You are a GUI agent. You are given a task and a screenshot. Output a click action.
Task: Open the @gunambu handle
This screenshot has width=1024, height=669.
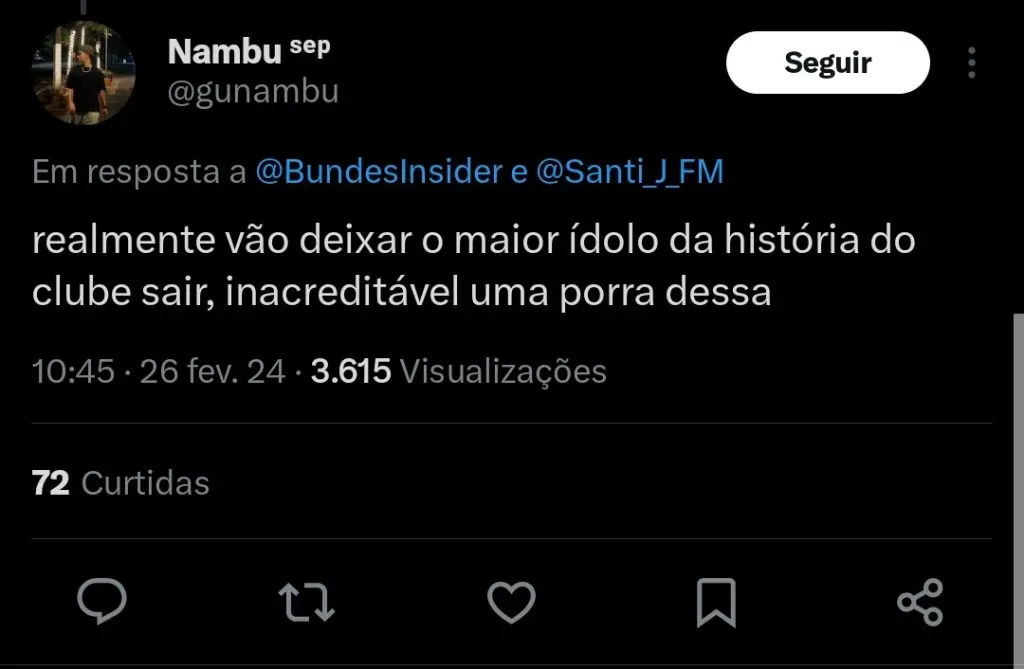pos(252,92)
